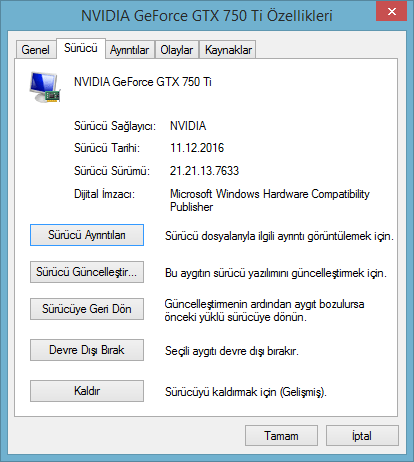This screenshot has height=462, width=414.
Task: Switch to the Kaynaklar tab
Action: tap(228, 50)
